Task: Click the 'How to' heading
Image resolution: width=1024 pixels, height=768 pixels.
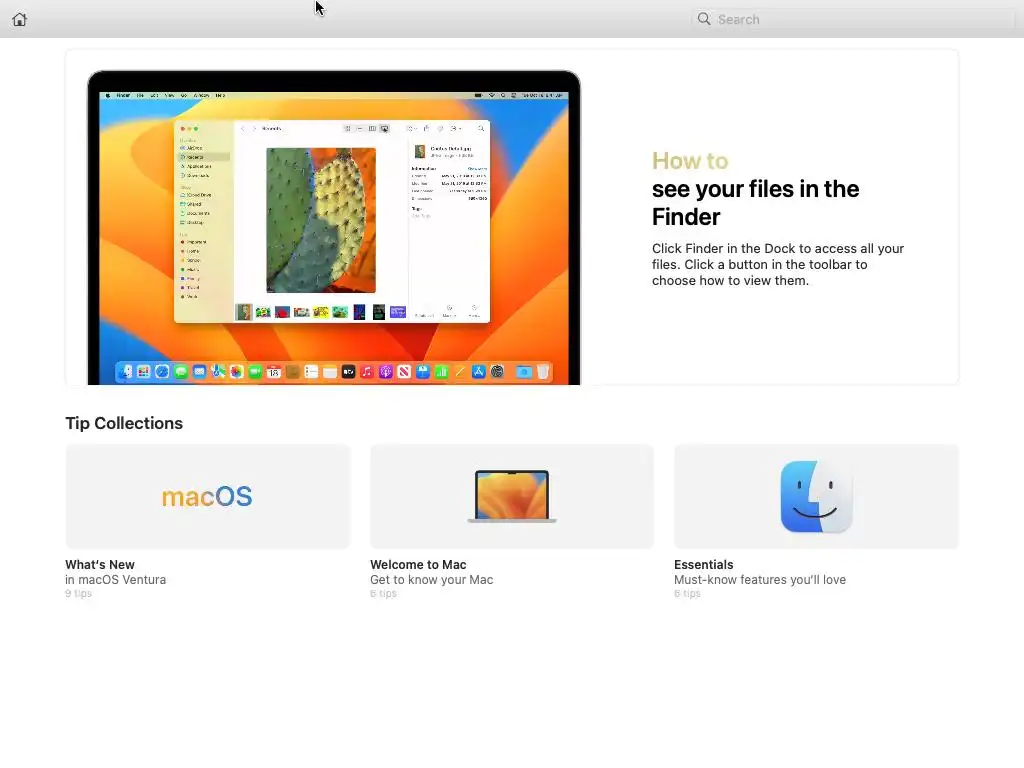Action: (x=690, y=161)
